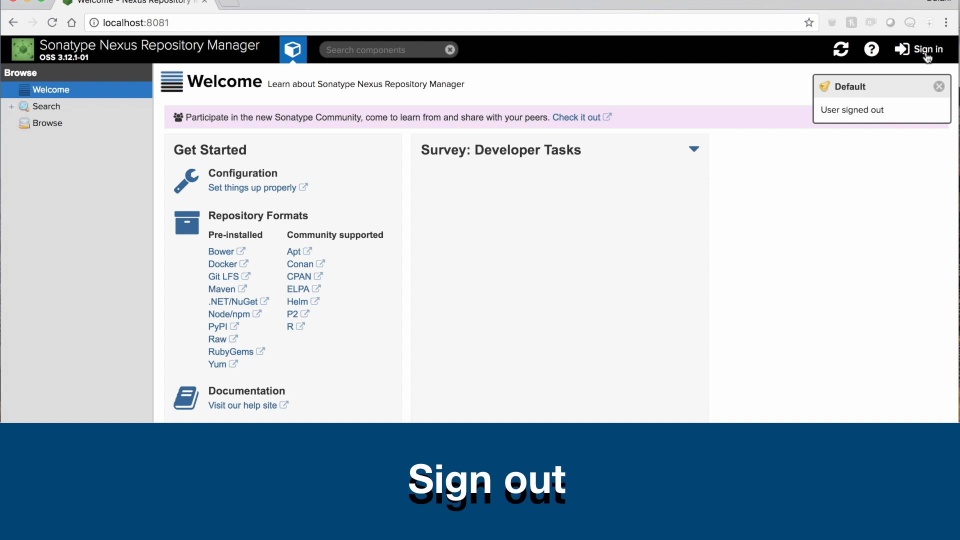Click the Sign in button
Screen dimensions: 960x540
(x=918, y=49)
